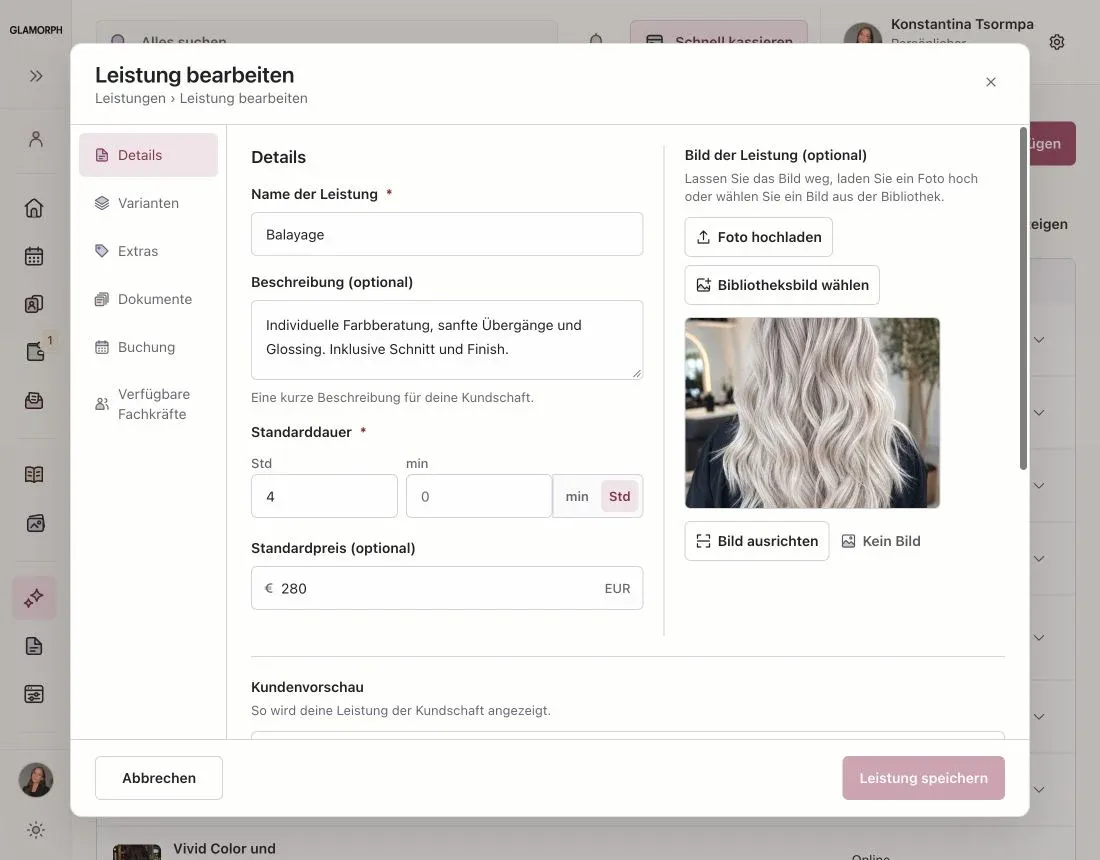The width and height of the screenshot is (1100, 860).
Task: Select the sparkles services icon in sidebar
Action: (x=34, y=598)
